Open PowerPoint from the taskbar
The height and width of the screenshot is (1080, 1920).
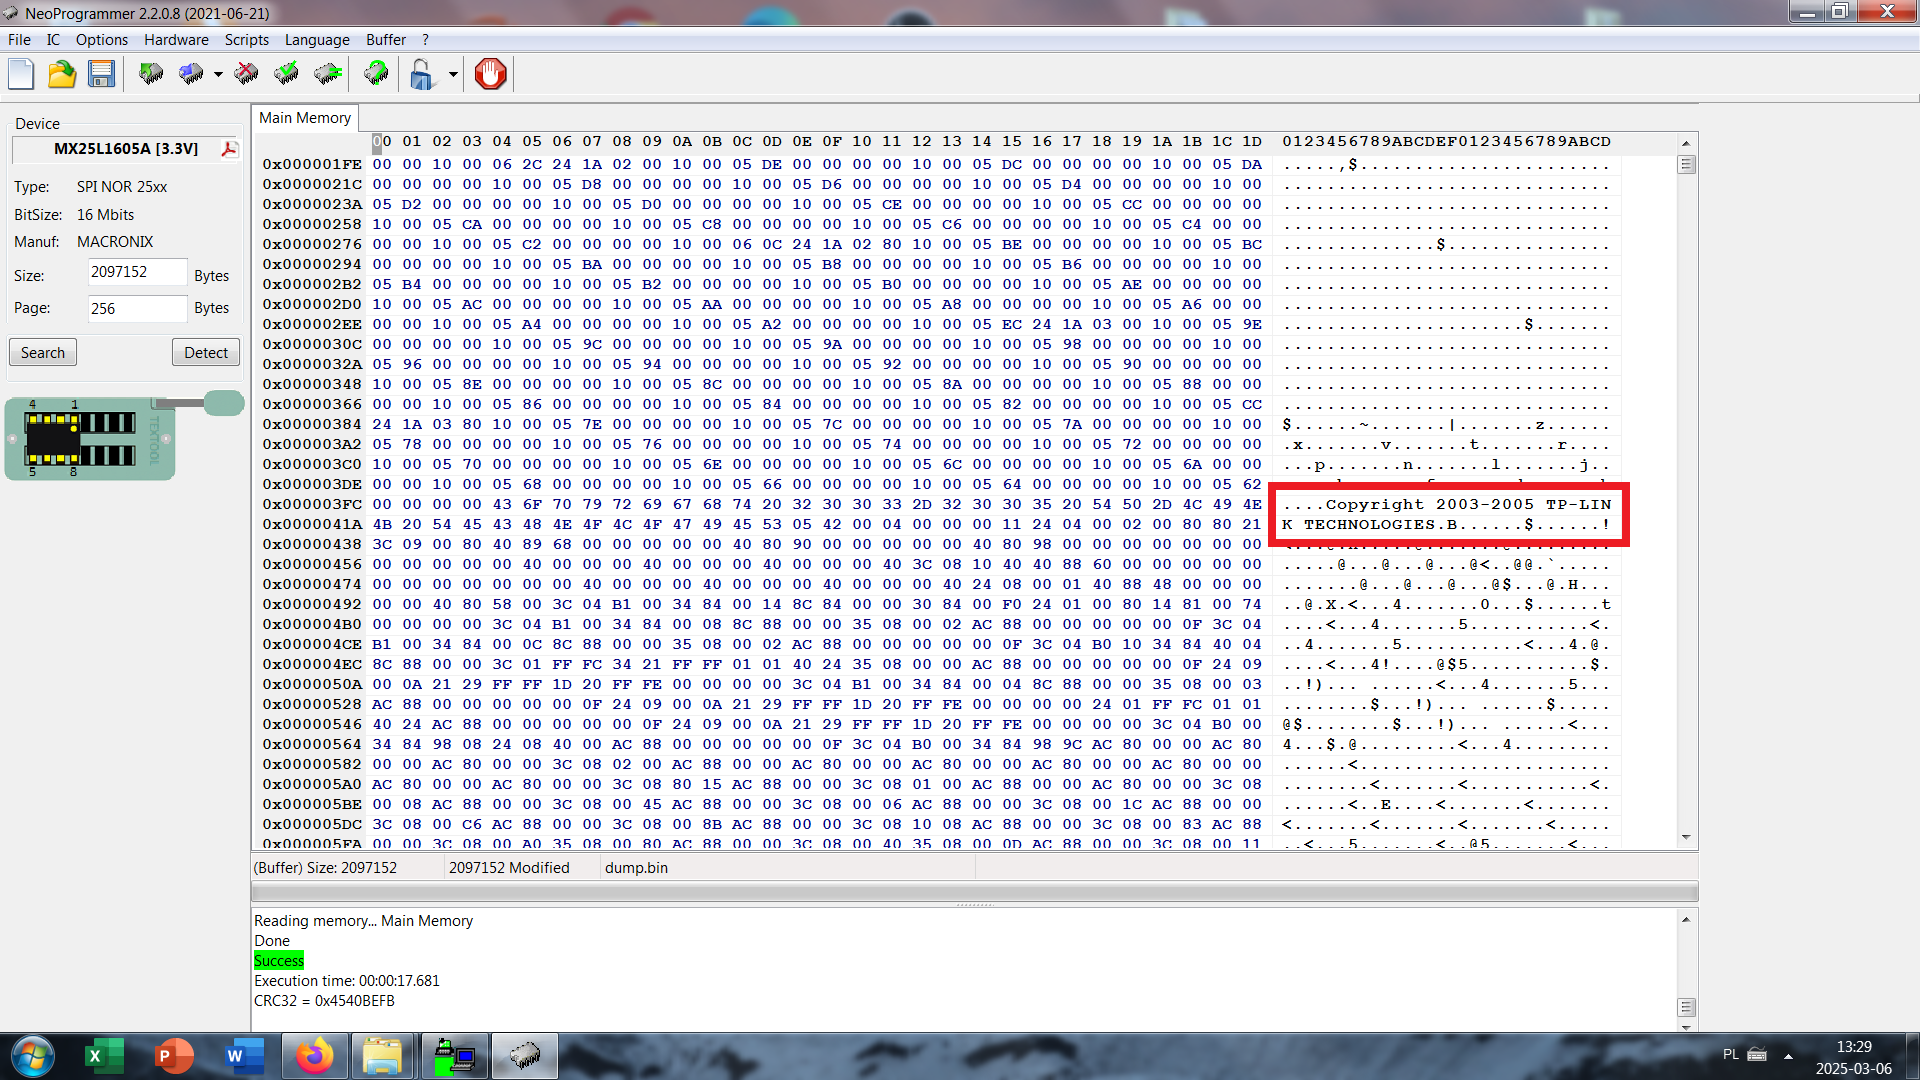[174, 1056]
